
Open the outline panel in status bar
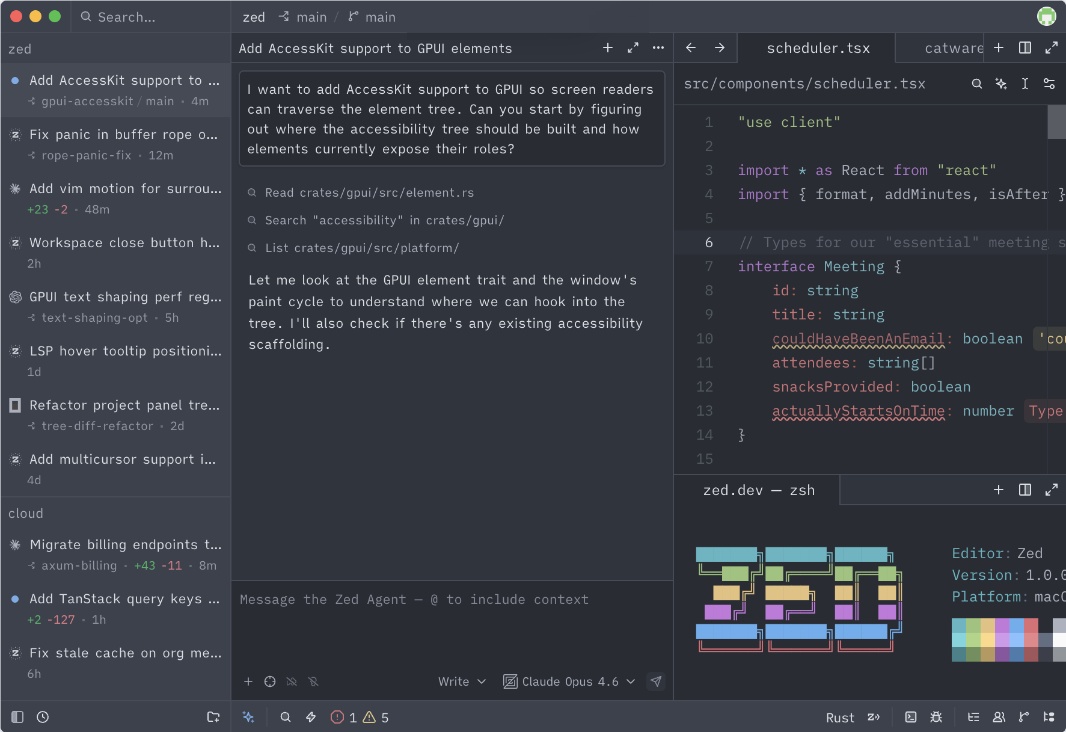pos(973,717)
